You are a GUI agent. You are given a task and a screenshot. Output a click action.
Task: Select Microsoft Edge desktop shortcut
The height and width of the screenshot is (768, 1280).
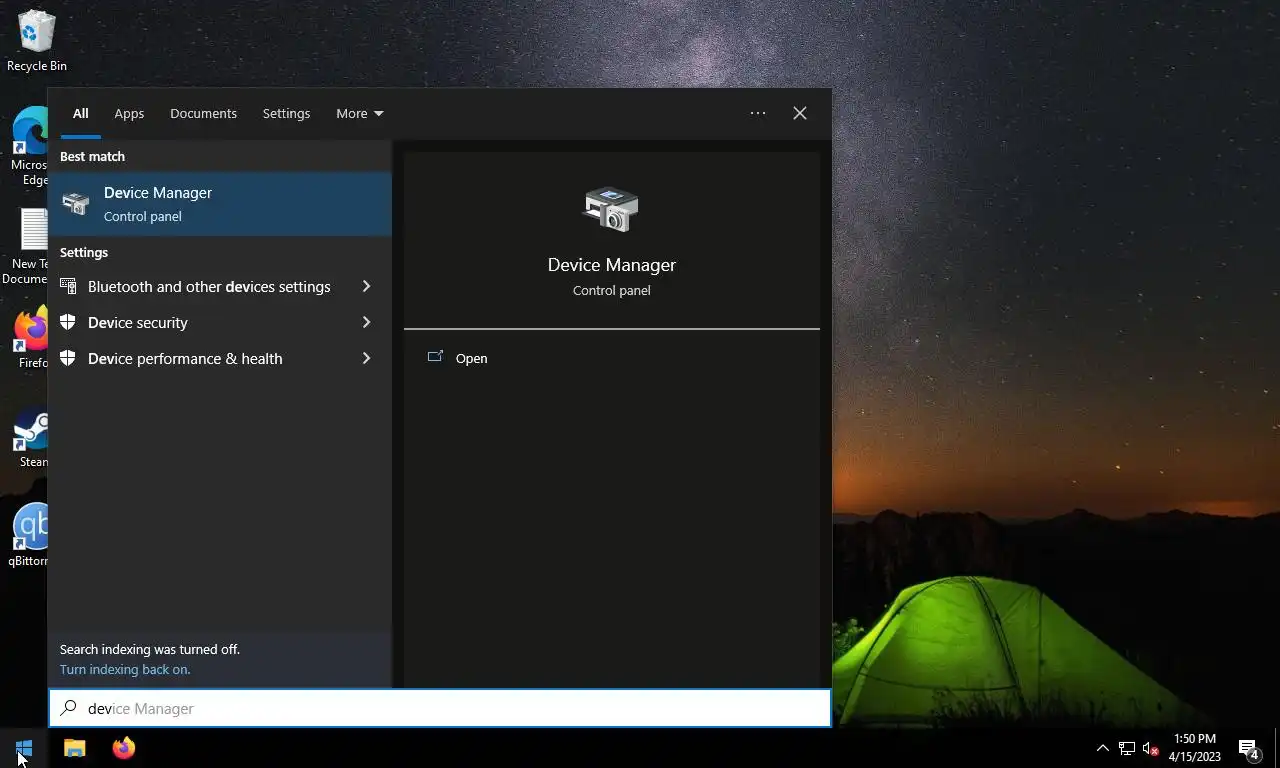pyautogui.click(x=30, y=146)
